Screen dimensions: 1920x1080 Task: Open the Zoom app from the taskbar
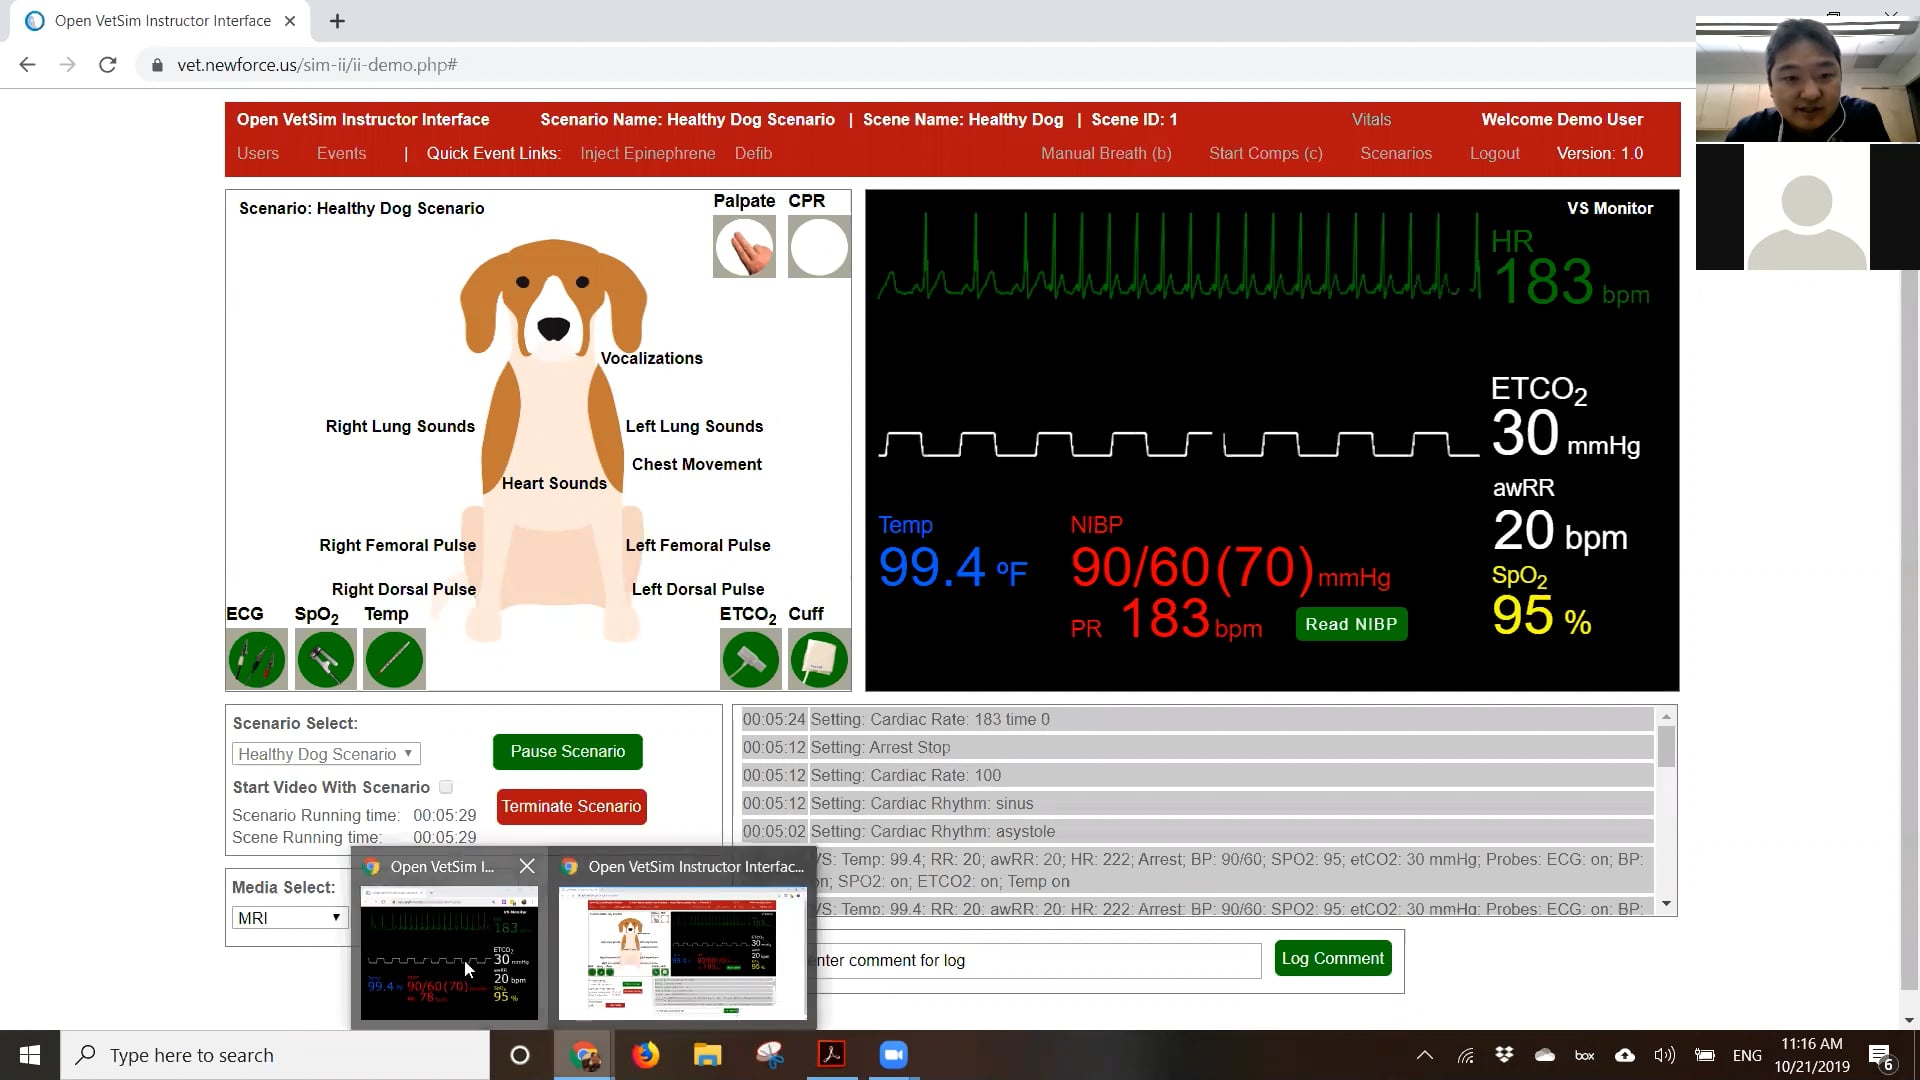892,1054
